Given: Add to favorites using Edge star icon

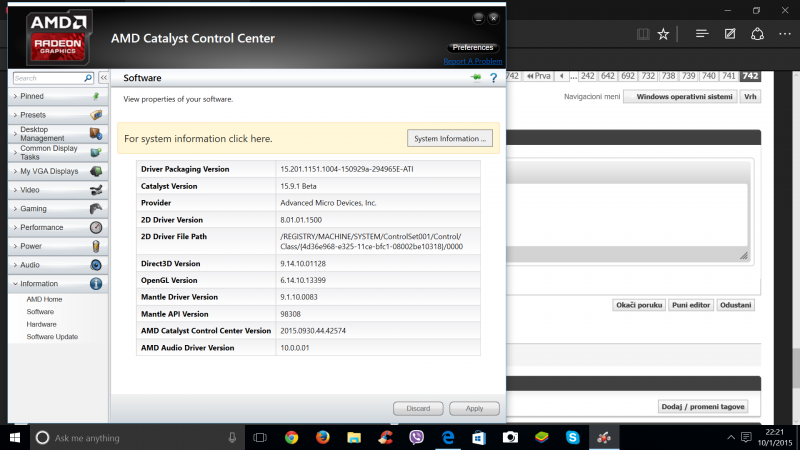Looking at the screenshot, I should [x=663, y=34].
